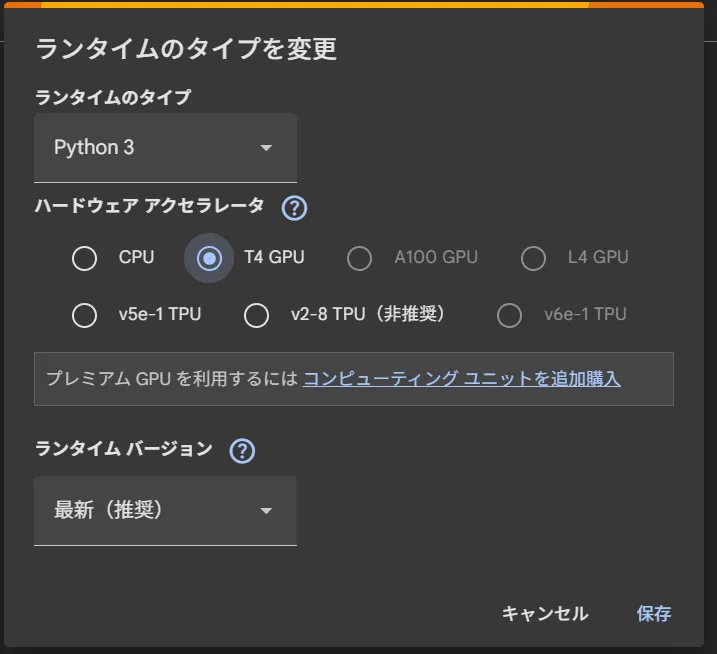
Task: Pick the v2-8 TPU（非推奨）option
Action: click(x=257, y=315)
